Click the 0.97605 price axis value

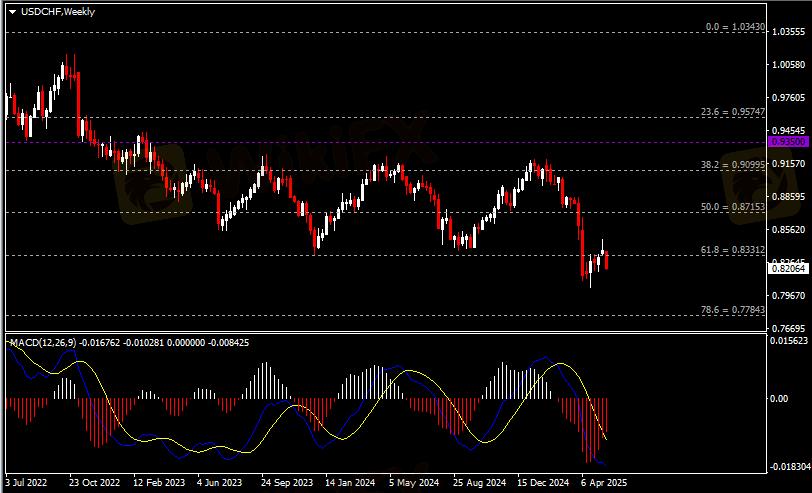click(788, 97)
